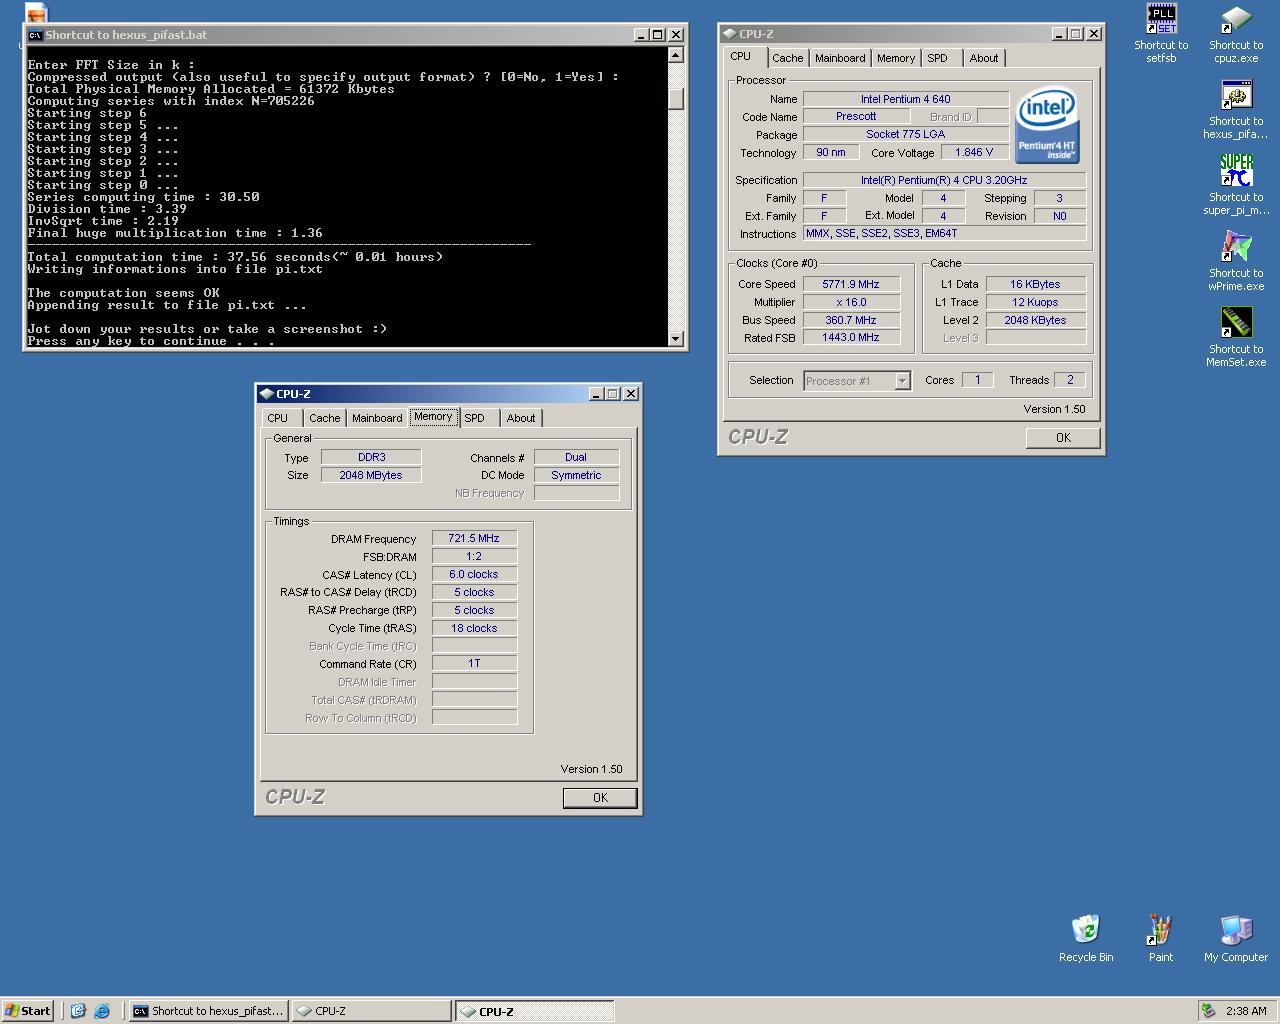Open Cache tab in CPU-Z Memory window
This screenshot has width=1280, height=1024.
coord(325,418)
